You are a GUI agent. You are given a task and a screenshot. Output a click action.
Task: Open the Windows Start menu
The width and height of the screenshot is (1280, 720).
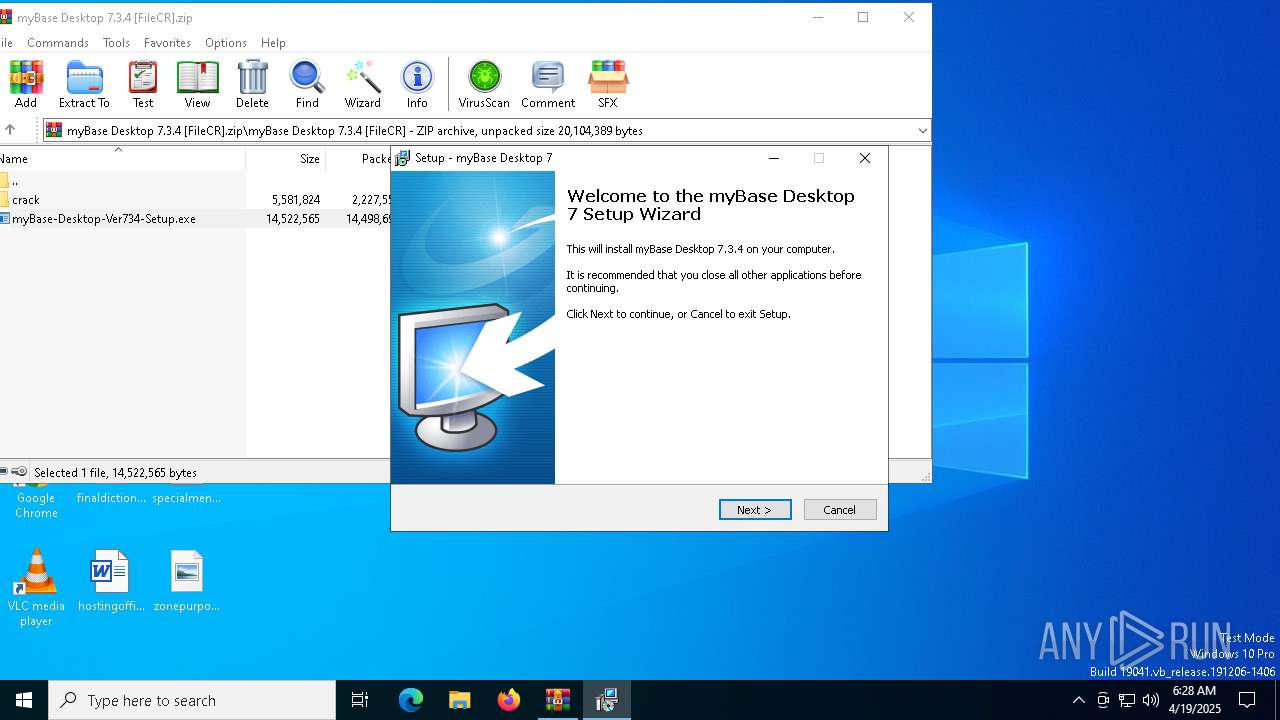(24, 700)
